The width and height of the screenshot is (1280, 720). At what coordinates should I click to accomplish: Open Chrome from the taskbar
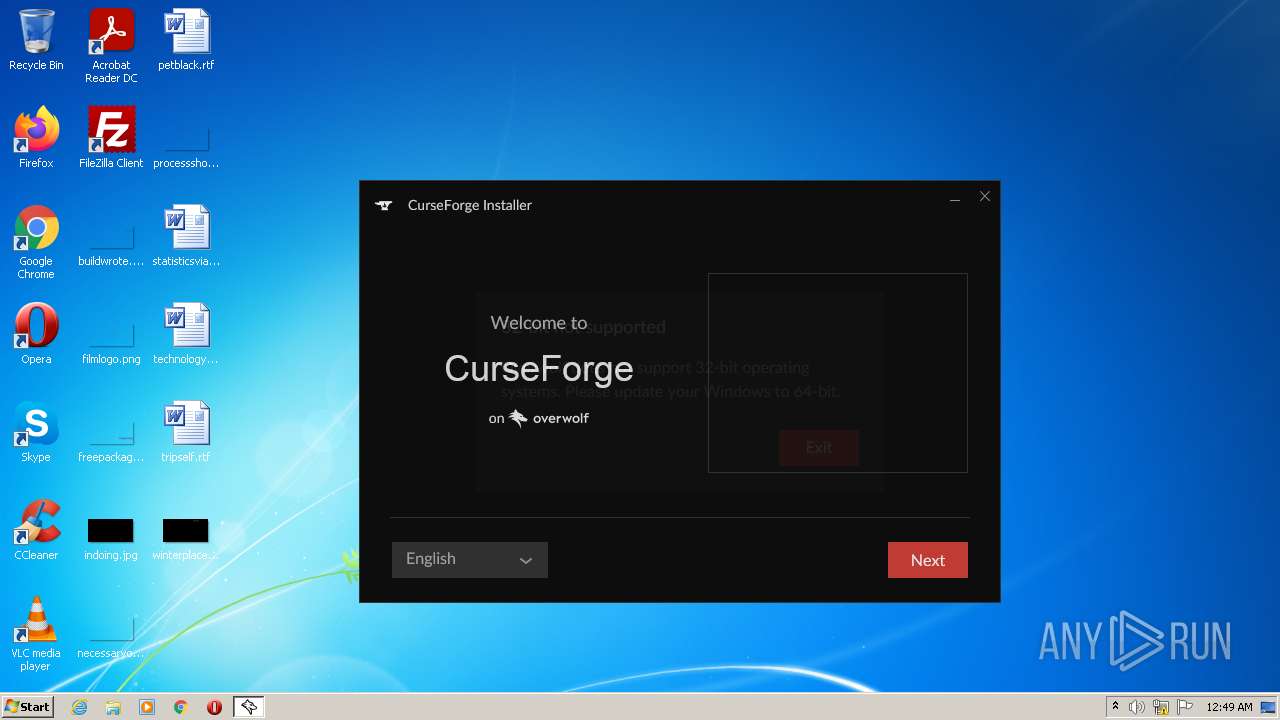click(181, 707)
